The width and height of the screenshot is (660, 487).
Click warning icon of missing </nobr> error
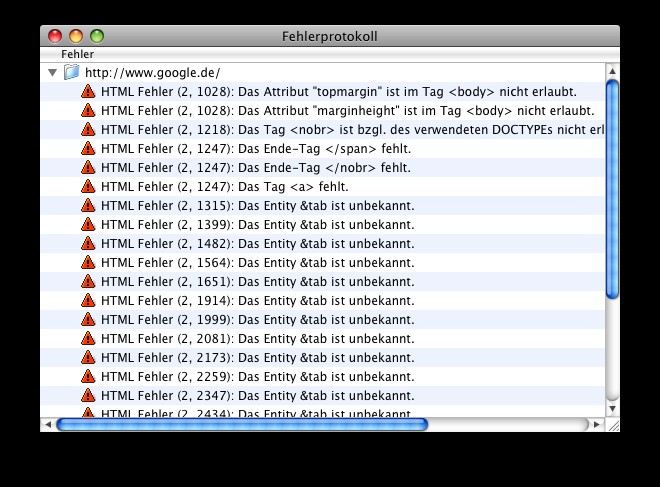point(88,168)
